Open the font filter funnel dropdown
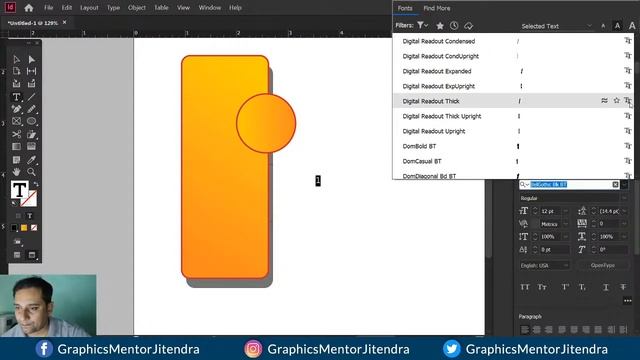Image resolution: width=640 pixels, height=360 pixels. (423, 25)
